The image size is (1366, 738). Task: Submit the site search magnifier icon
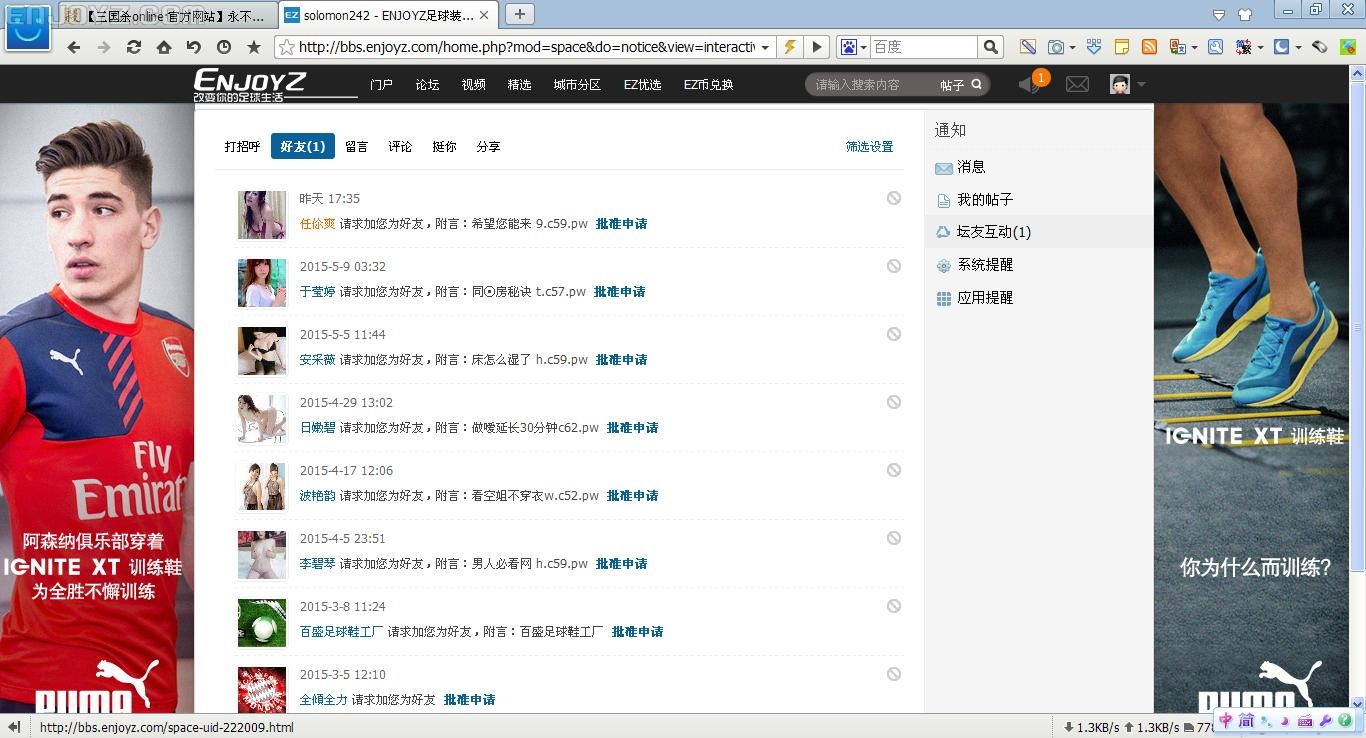[x=977, y=85]
